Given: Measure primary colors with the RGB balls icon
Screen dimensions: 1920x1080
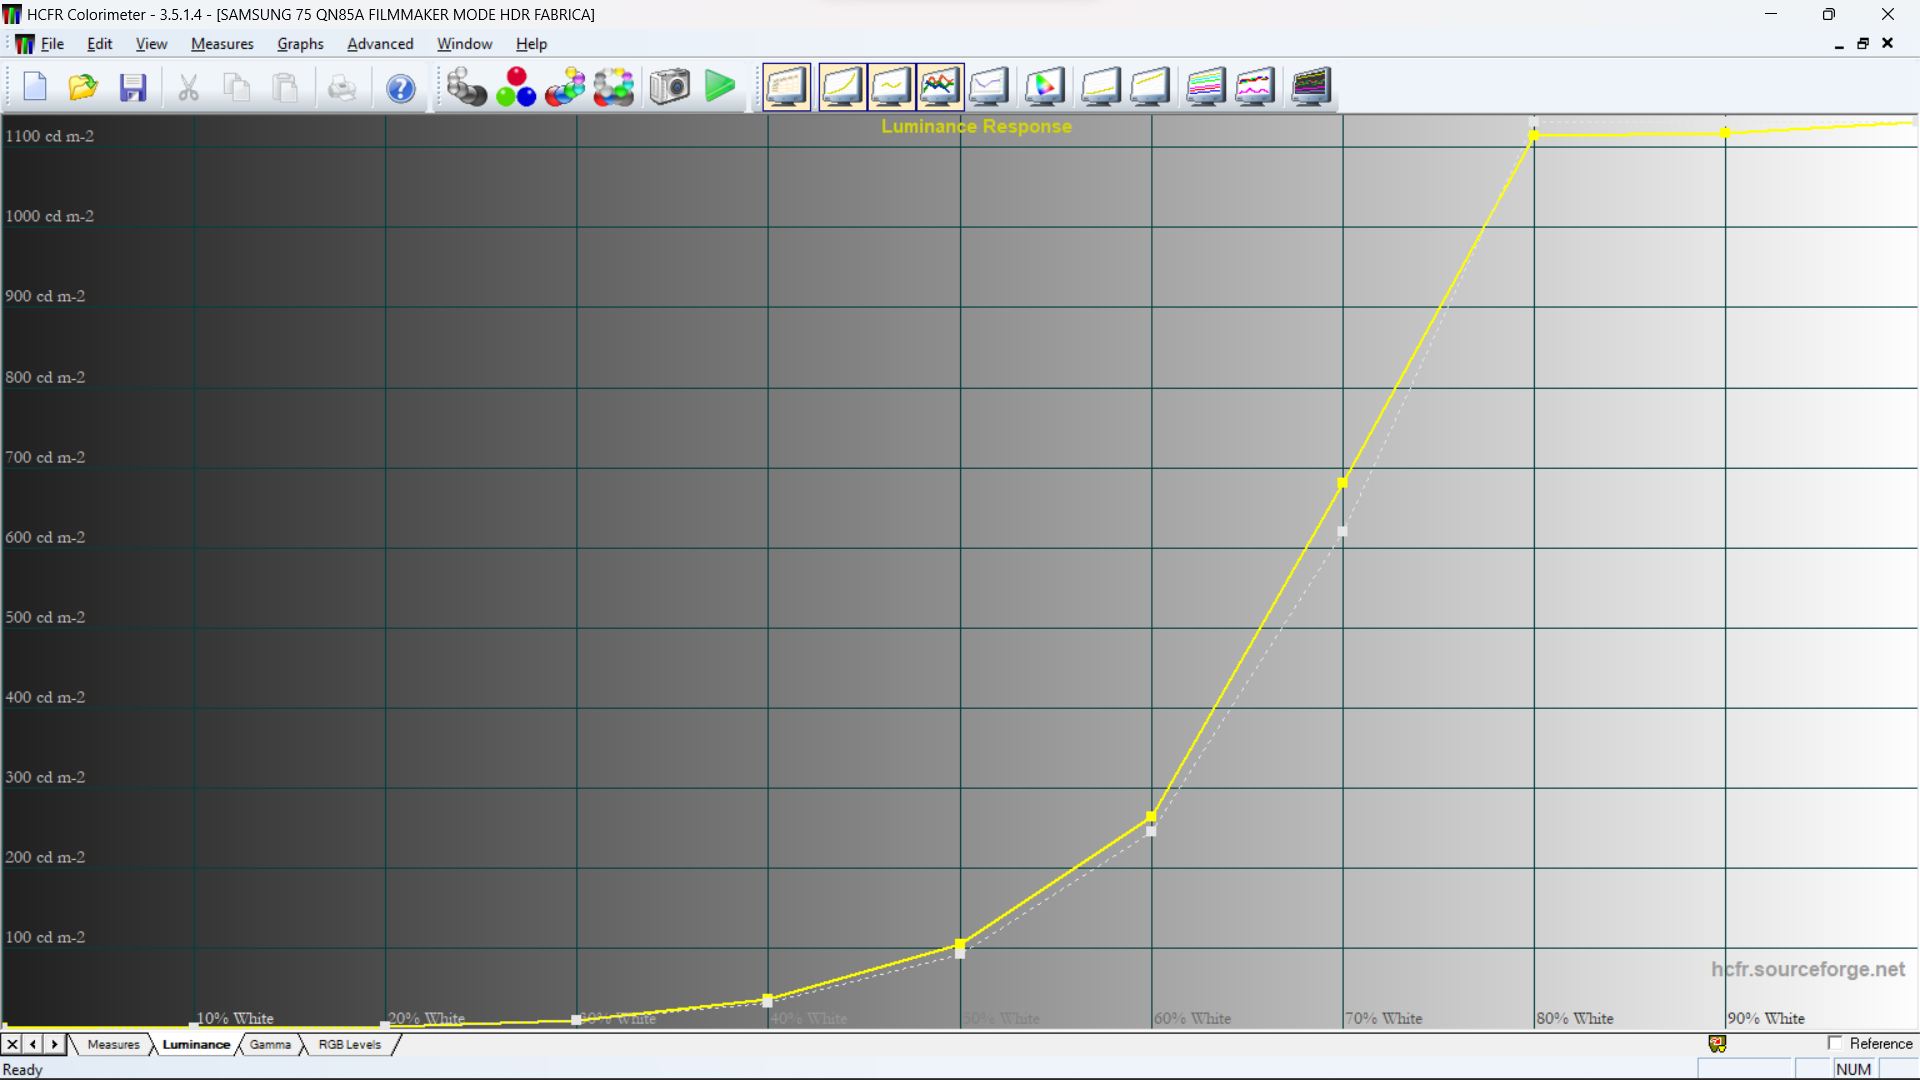Looking at the screenshot, I should coord(516,87).
